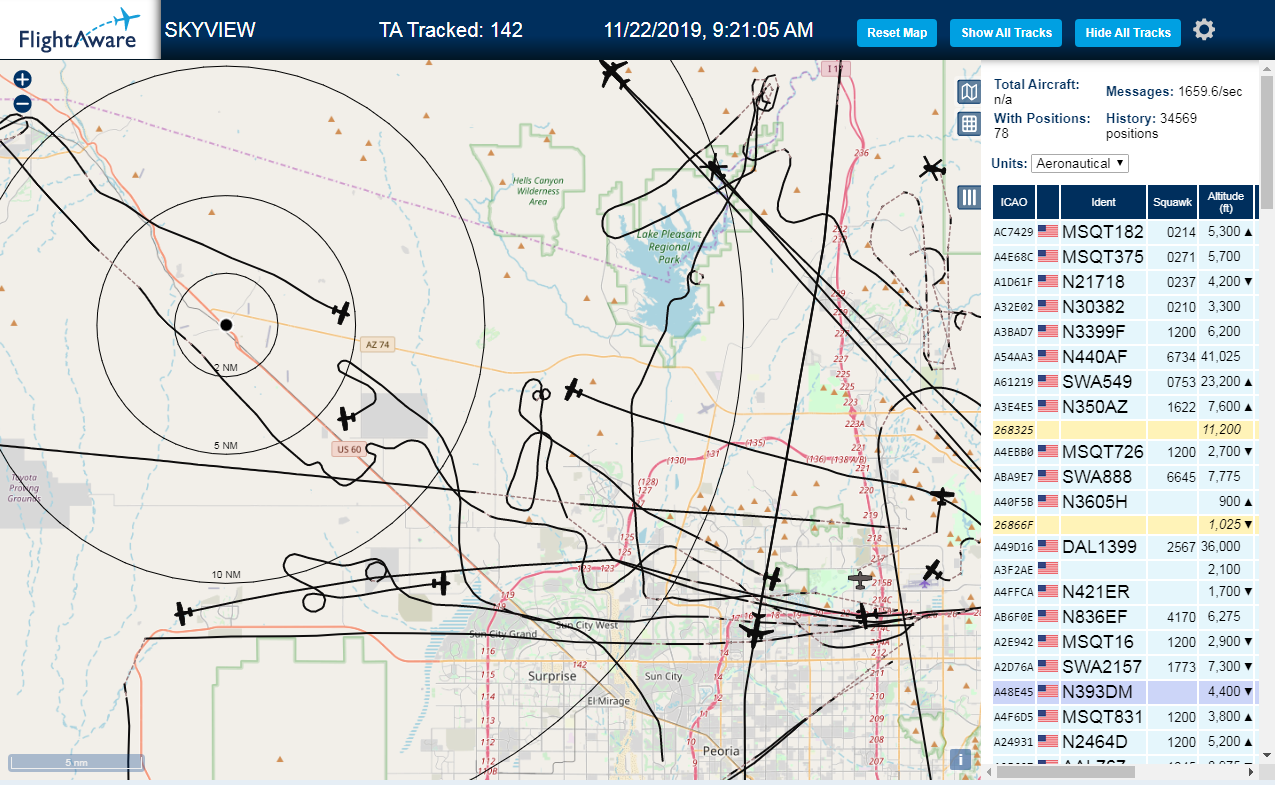
Task: Click the receiver location black dot
Action: pos(226,325)
